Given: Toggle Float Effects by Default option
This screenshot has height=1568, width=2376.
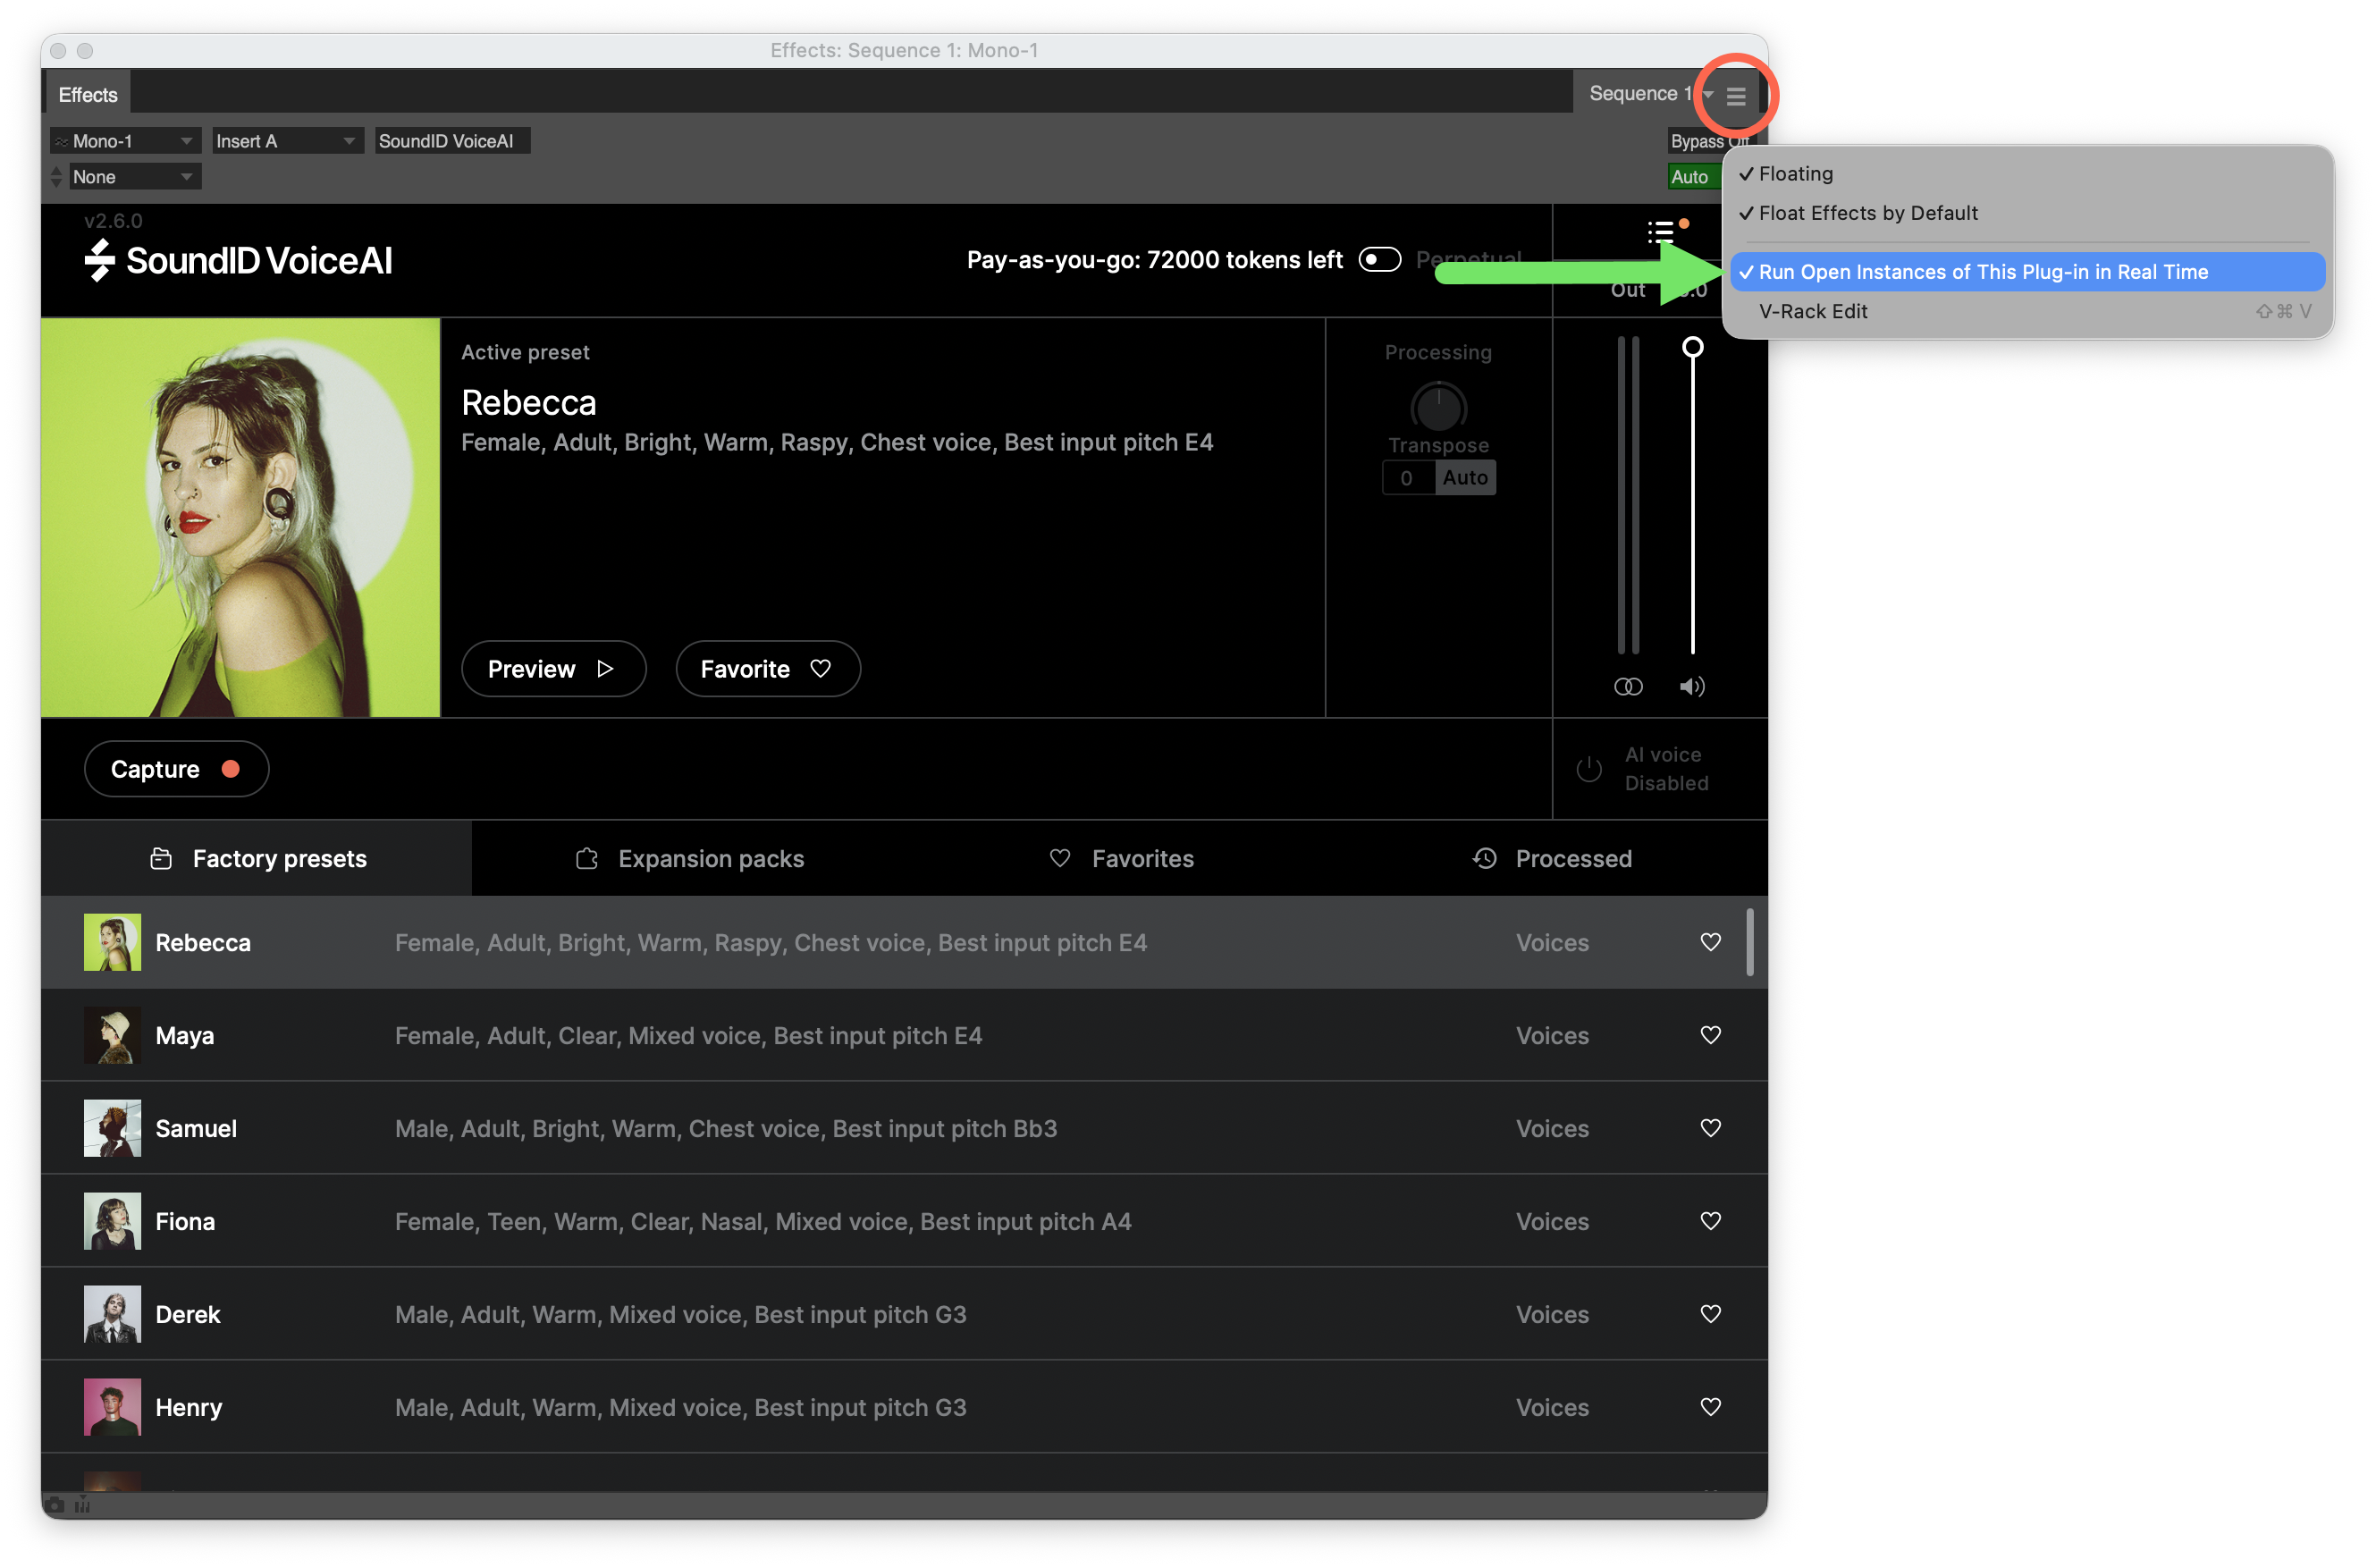Looking at the screenshot, I should (2027, 213).
